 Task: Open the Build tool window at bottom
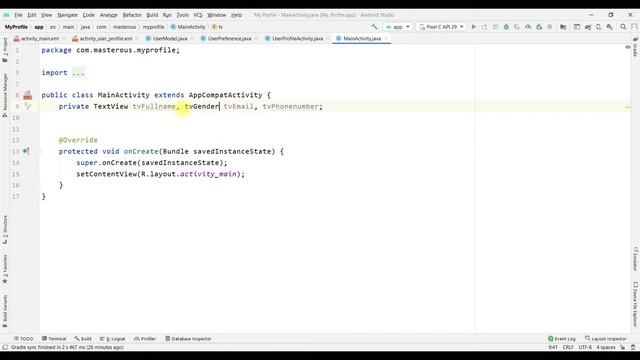click(x=83, y=339)
